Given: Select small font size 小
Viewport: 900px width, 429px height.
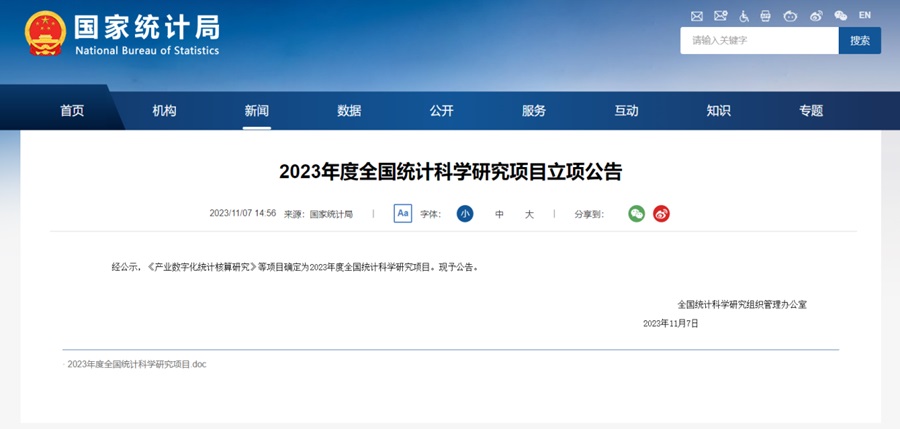Looking at the screenshot, I should [x=465, y=213].
